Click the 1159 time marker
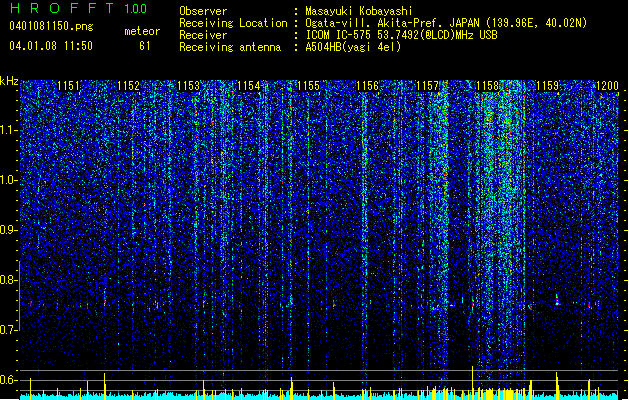Screen dimensions: 629x400 pos(547,86)
